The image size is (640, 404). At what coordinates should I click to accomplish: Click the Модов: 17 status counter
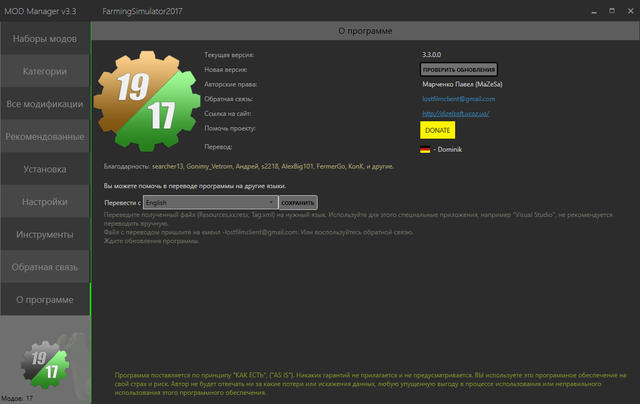tap(18, 398)
